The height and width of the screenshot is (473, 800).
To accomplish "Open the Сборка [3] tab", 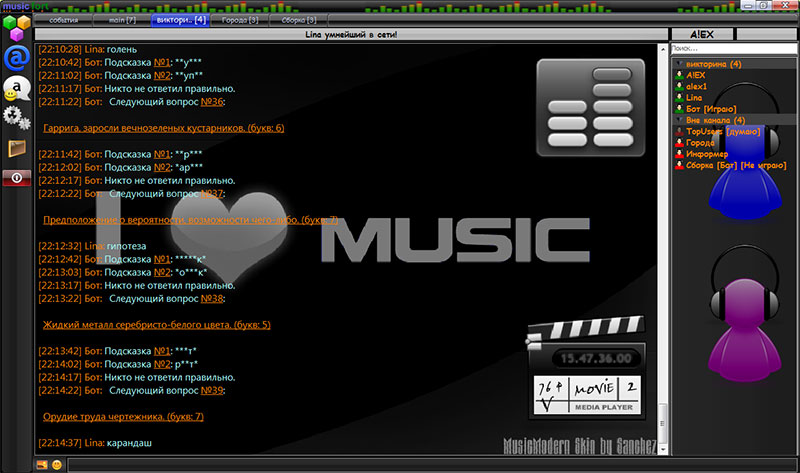I will pos(297,19).
